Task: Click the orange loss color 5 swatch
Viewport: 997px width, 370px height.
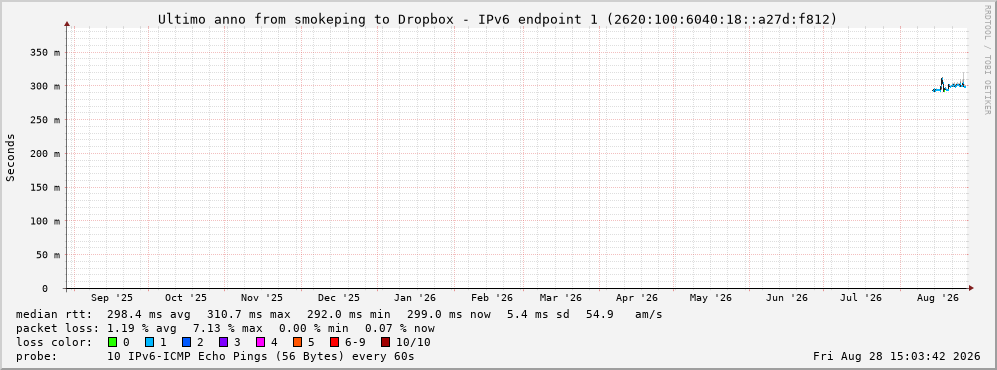Action: tap(297, 342)
